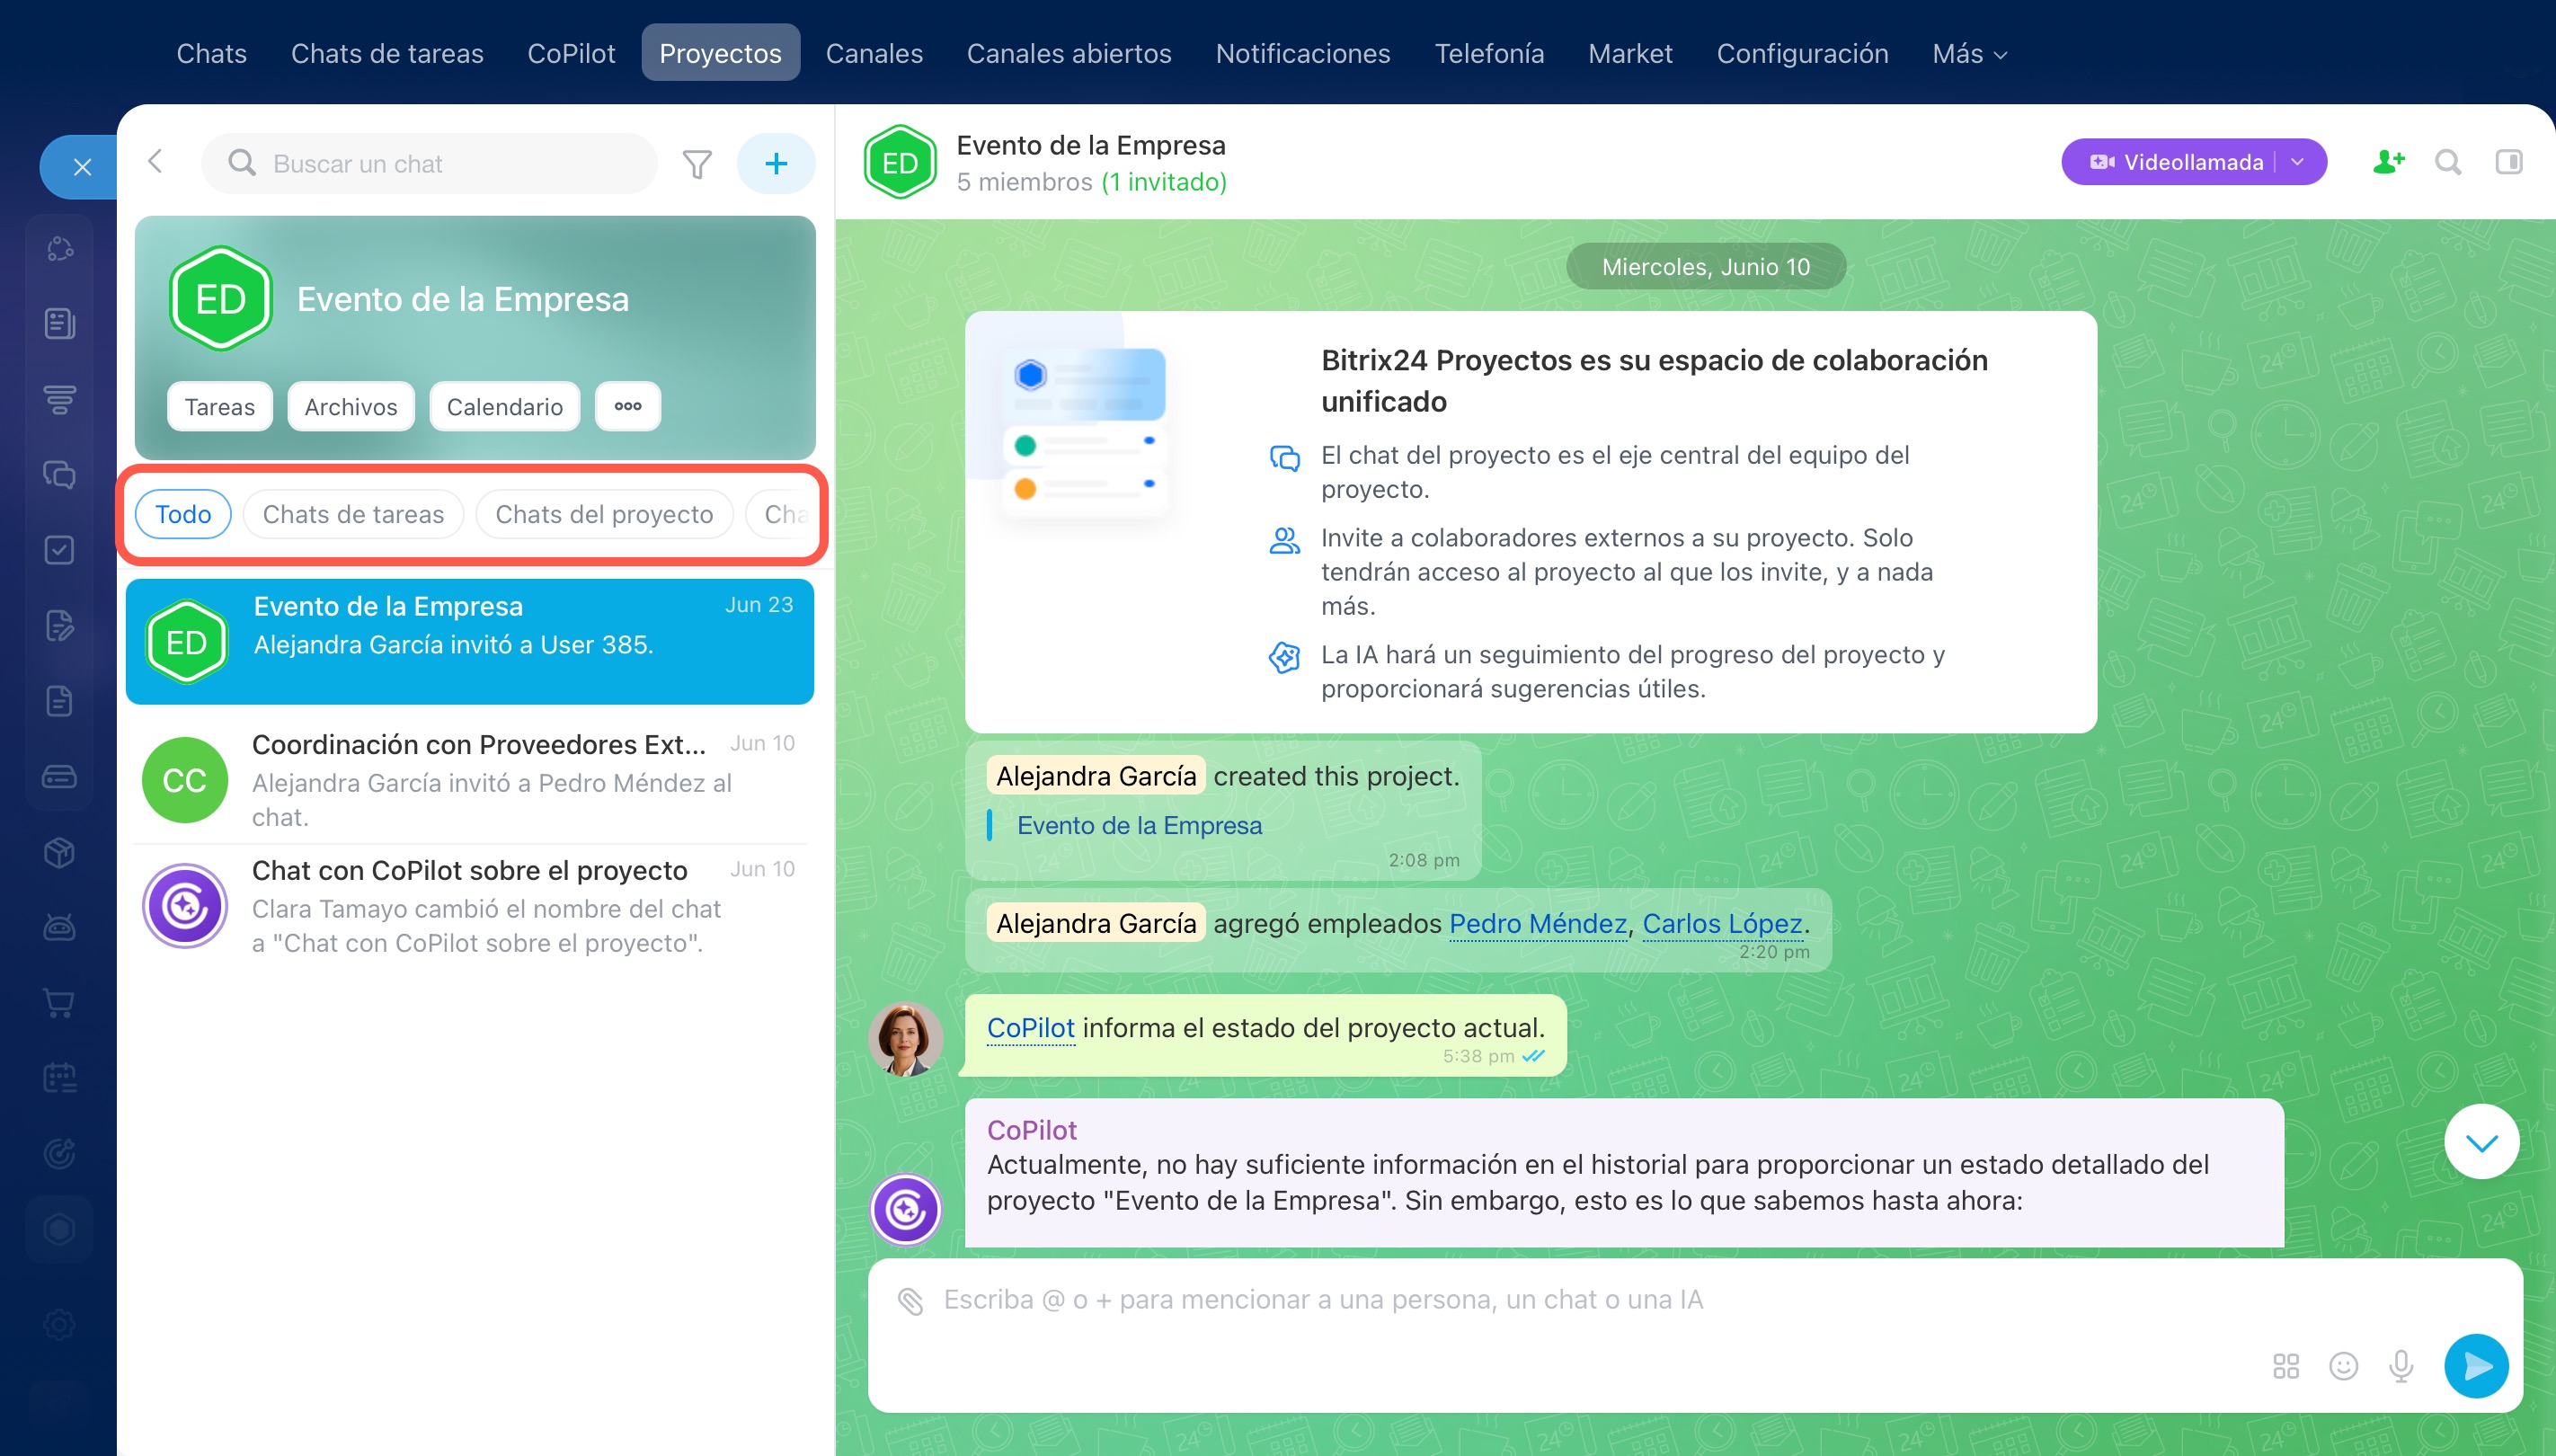Open the Chat con CoPilot sobre el proyecto
Viewport: 2556px width, 1456px height.
click(x=470, y=906)
